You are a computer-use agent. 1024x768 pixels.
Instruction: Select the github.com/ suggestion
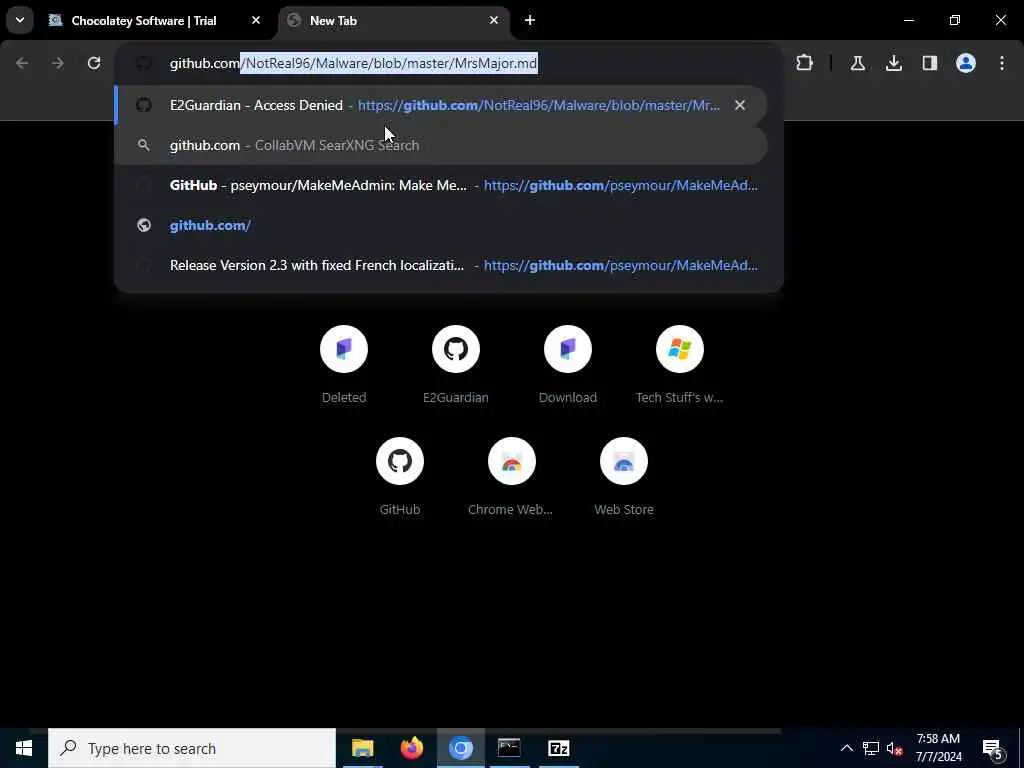point(441,225)
